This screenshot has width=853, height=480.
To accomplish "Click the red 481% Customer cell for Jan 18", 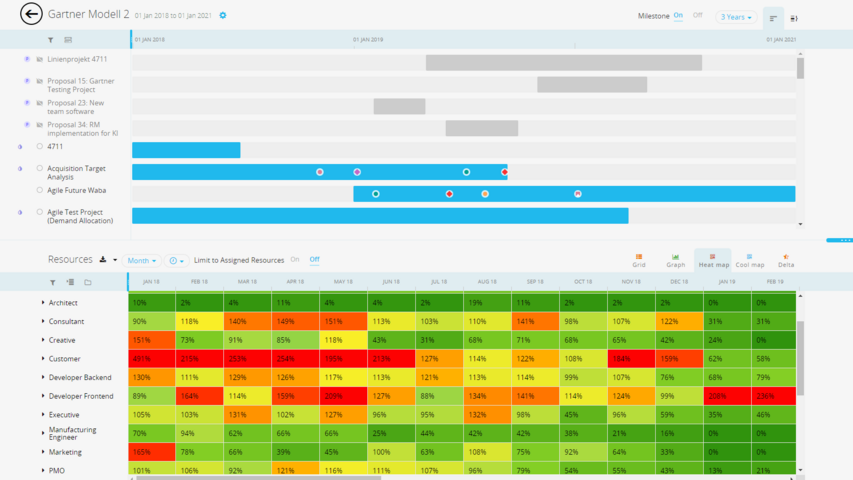I will (x=151, y=359).
